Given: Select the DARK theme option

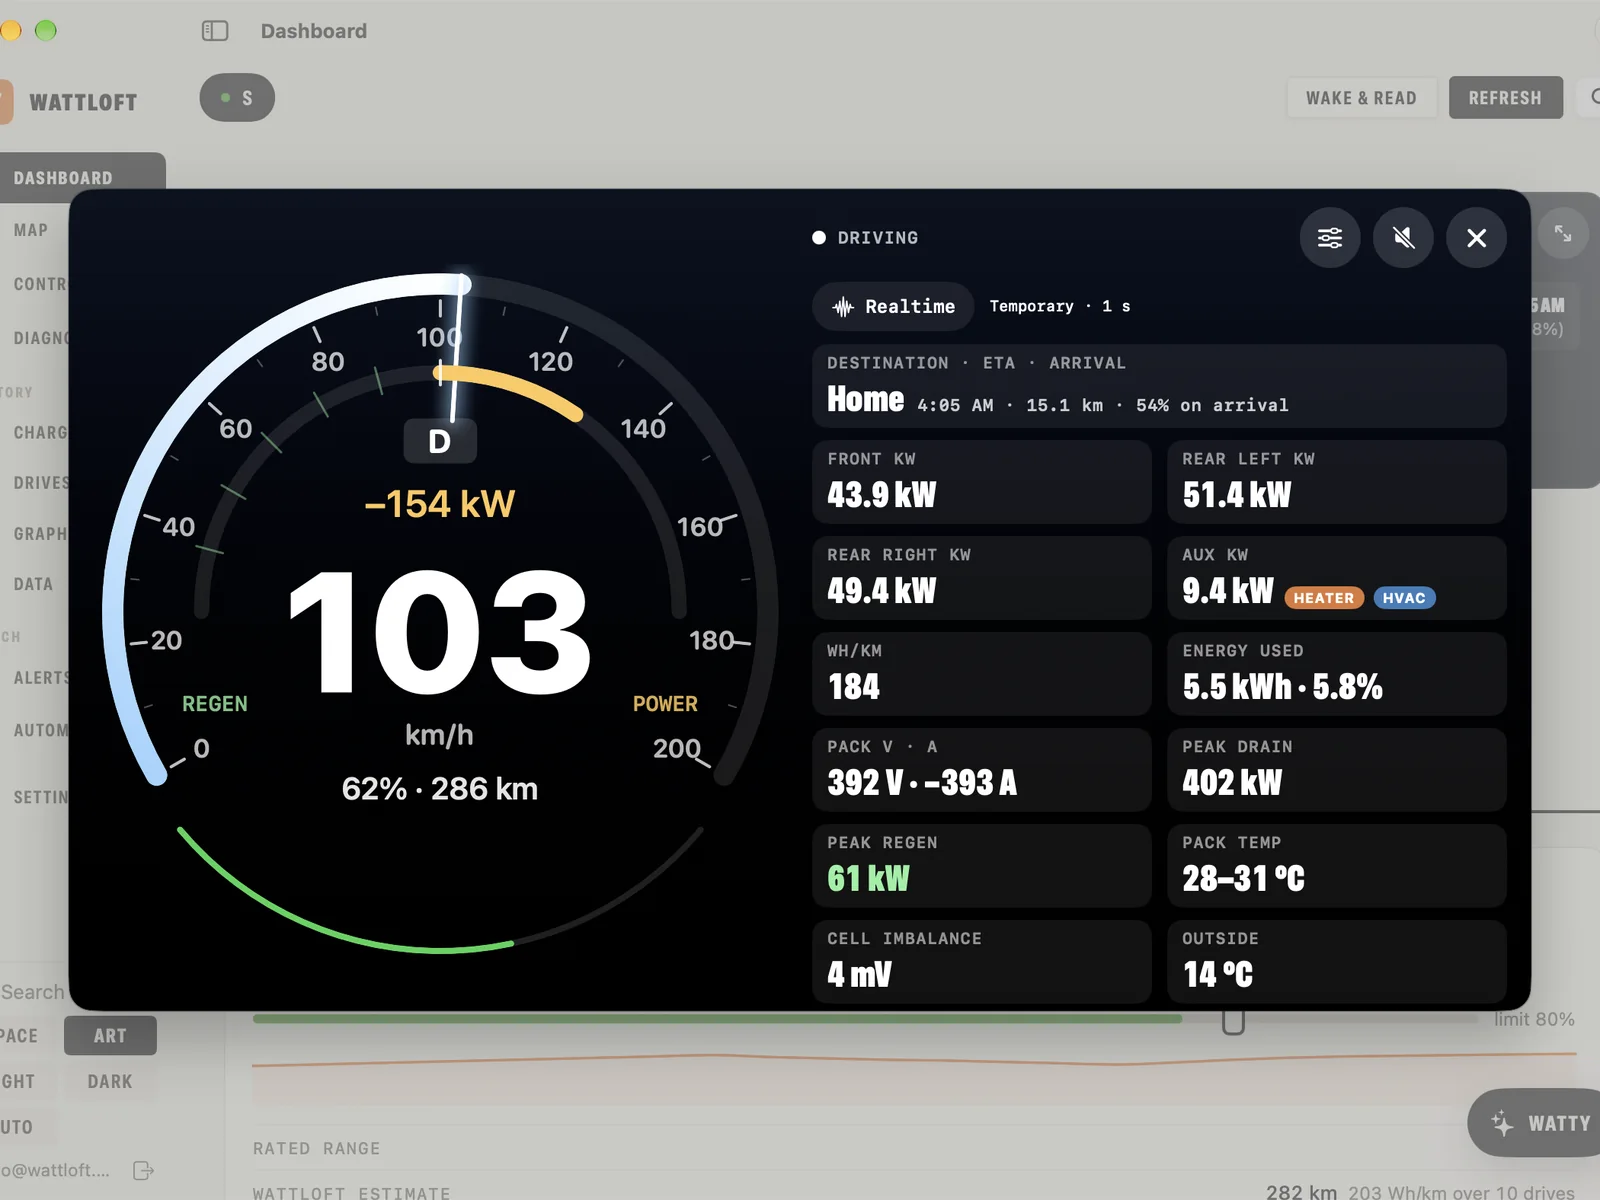Looking at the screenshot, I should coord(110,1082).
